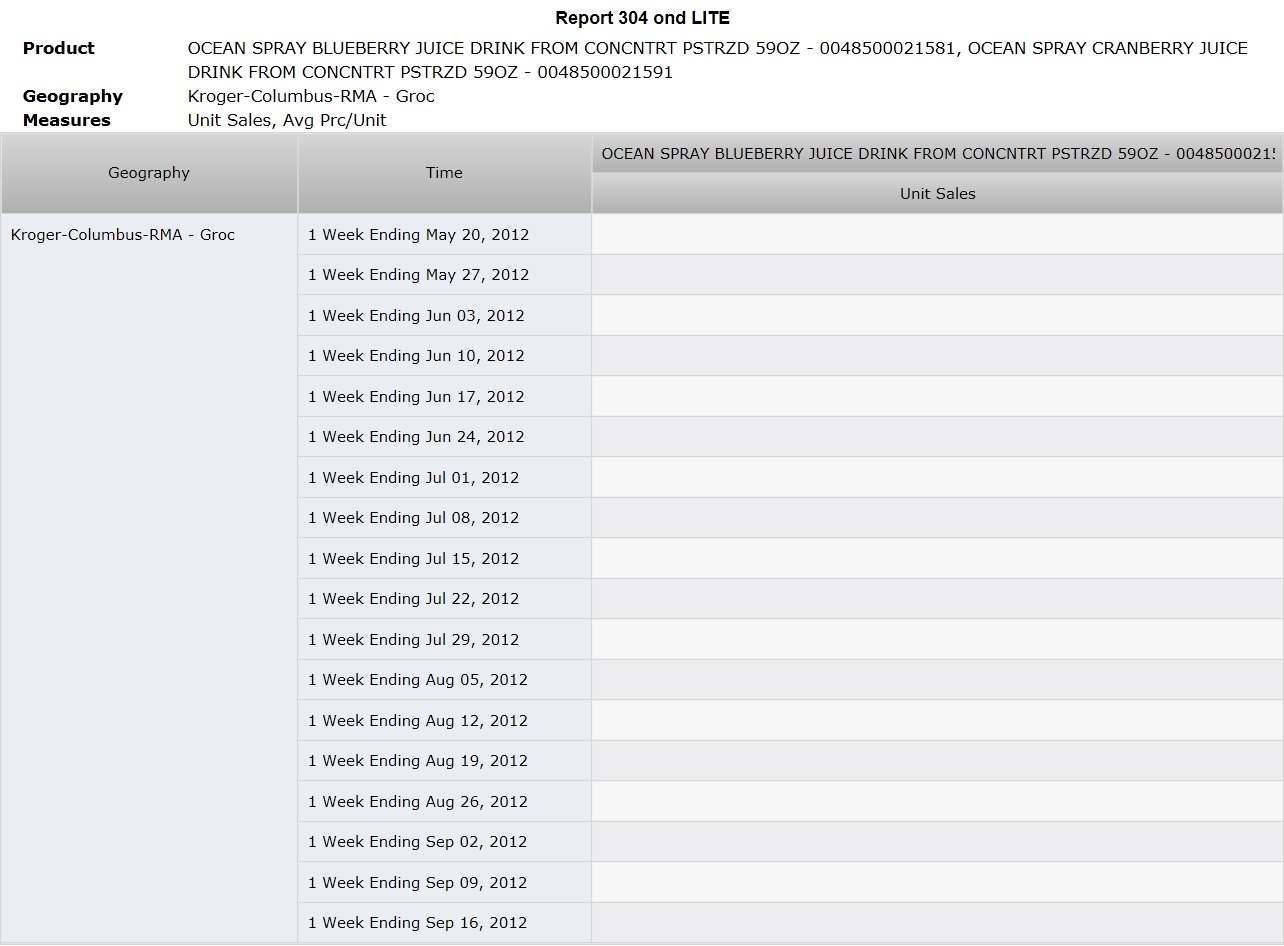
Task: Select row 1 Week Ending Aug 19, 2012
Action: (444, 761)
